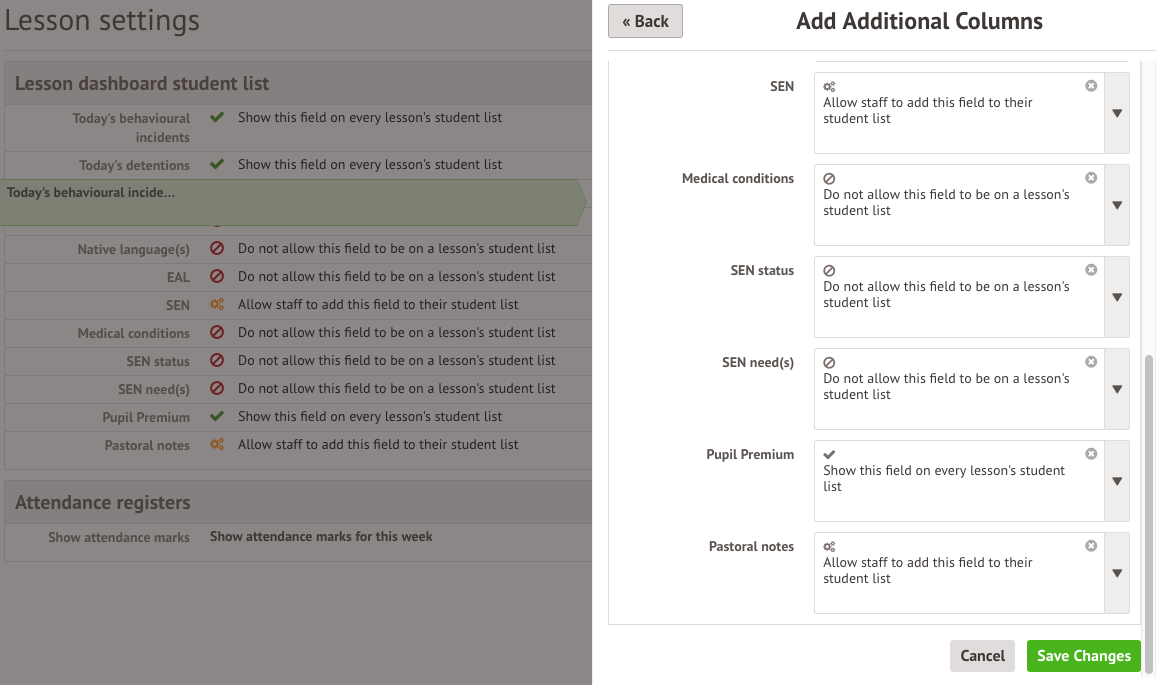The height and width of the screenshot is (685, 1165).
Task: Clear the SEN status field selection
Action: (x=1091, y=270)
